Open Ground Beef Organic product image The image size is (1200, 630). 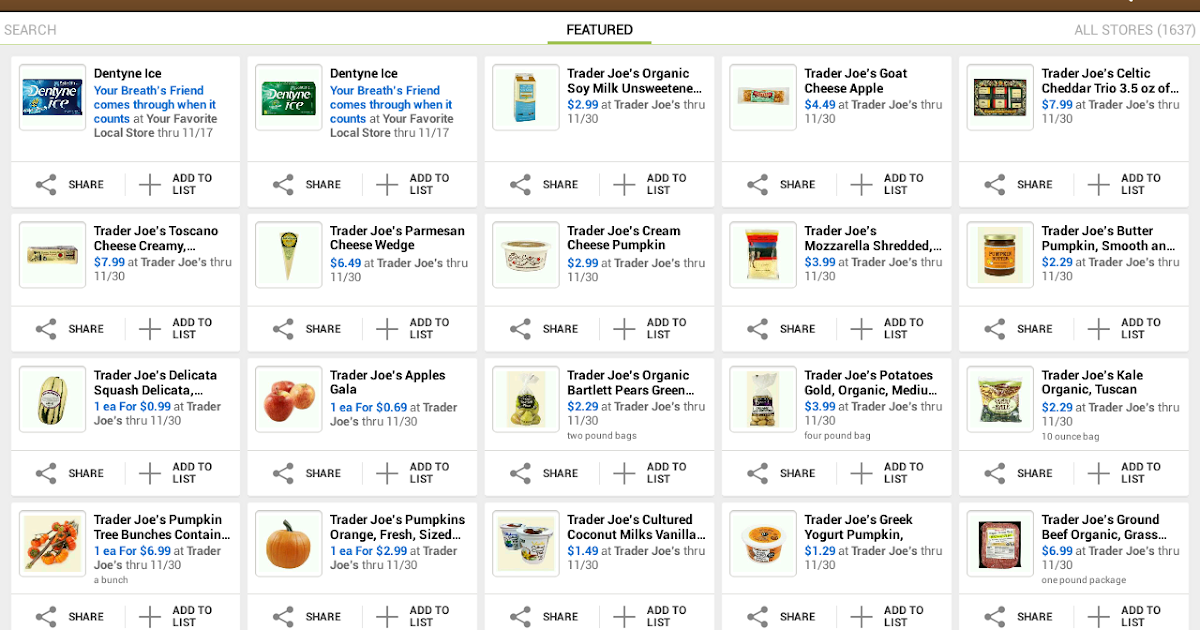point(1000,544)
